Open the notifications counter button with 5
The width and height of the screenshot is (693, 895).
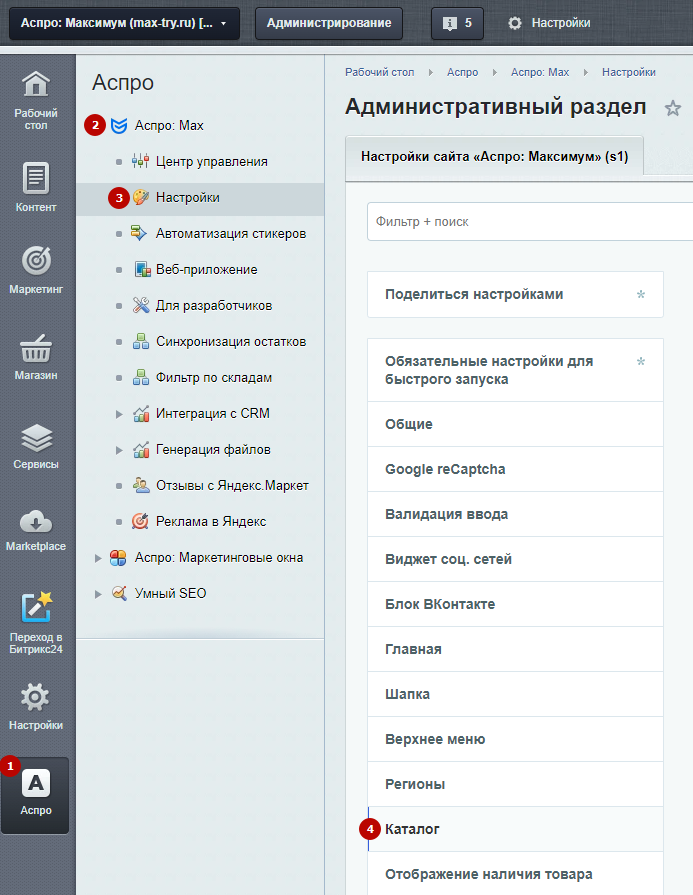tap(457, 23)
